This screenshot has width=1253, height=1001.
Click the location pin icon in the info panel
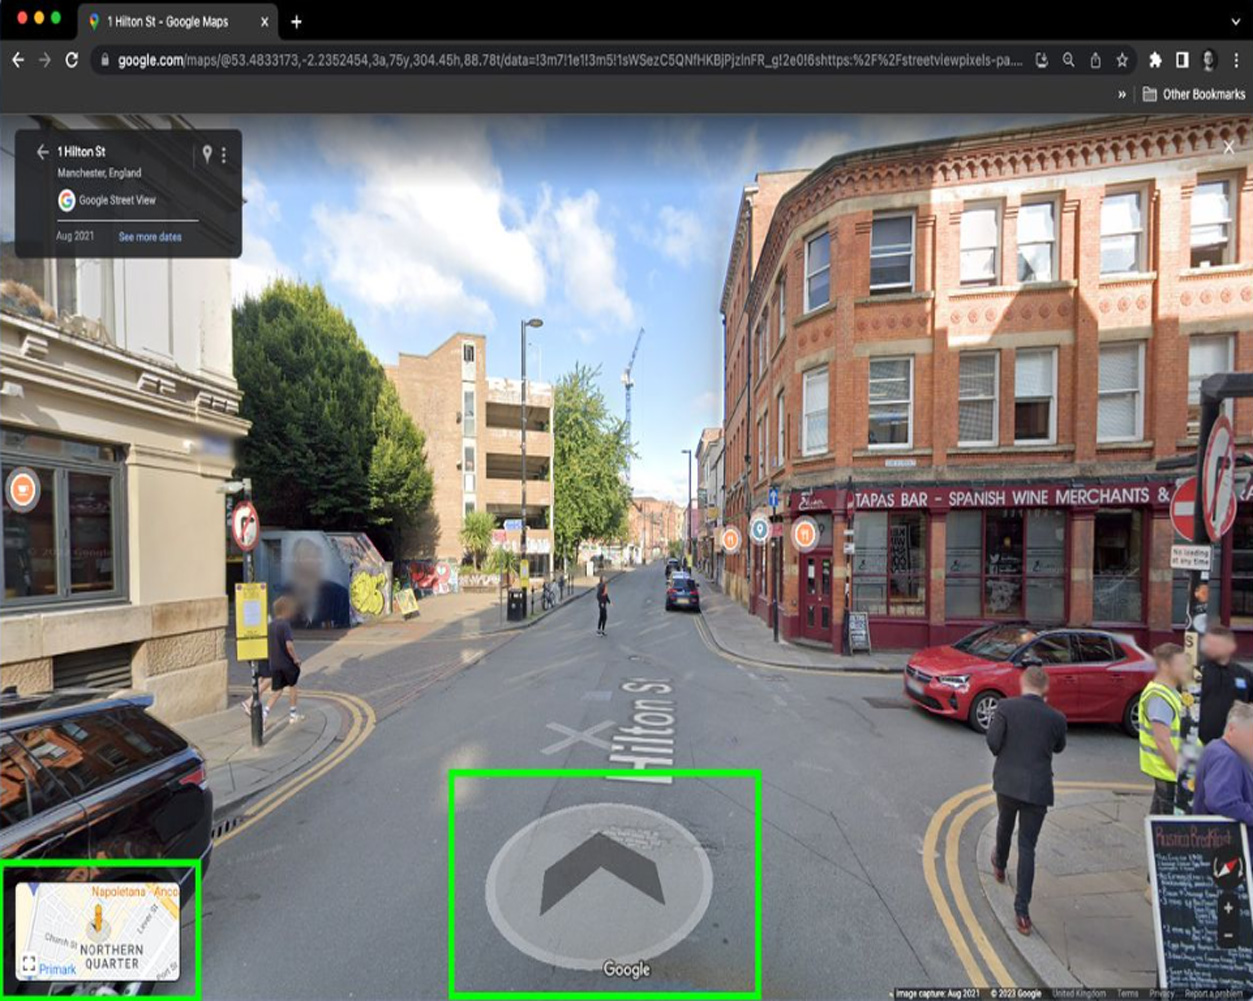click(207, 154)
